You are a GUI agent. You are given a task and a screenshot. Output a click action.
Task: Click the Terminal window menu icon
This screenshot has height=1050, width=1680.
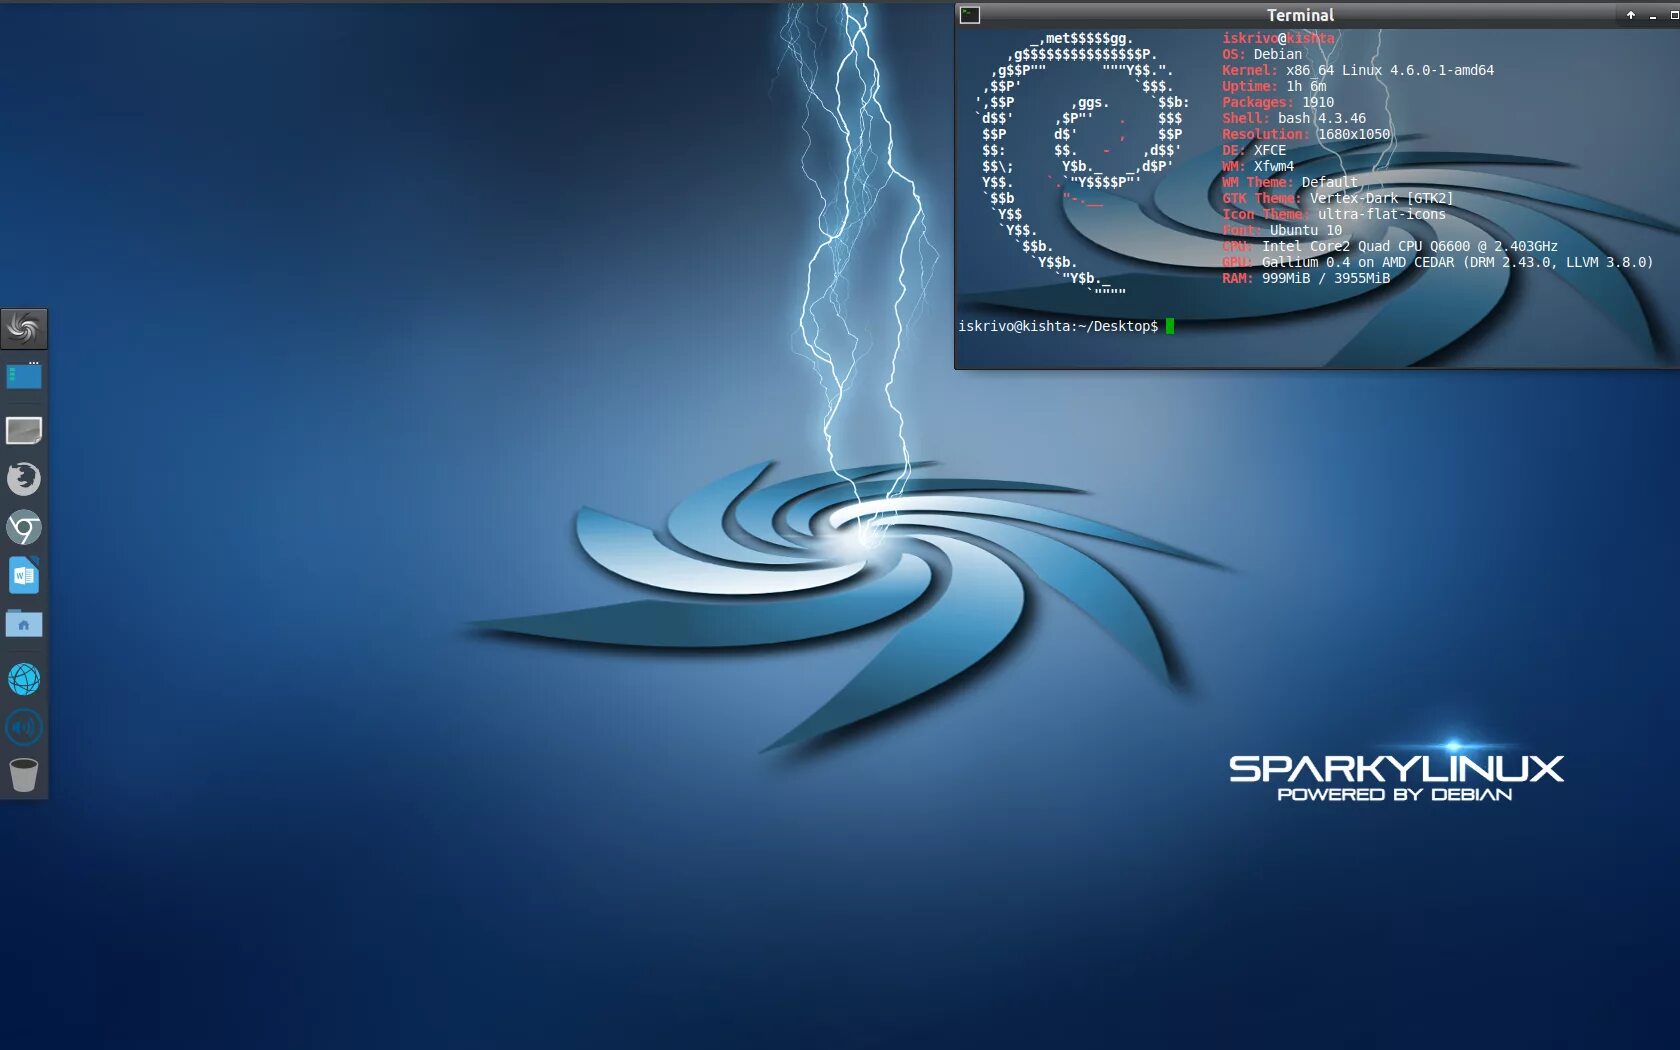[x=969, y=15]
